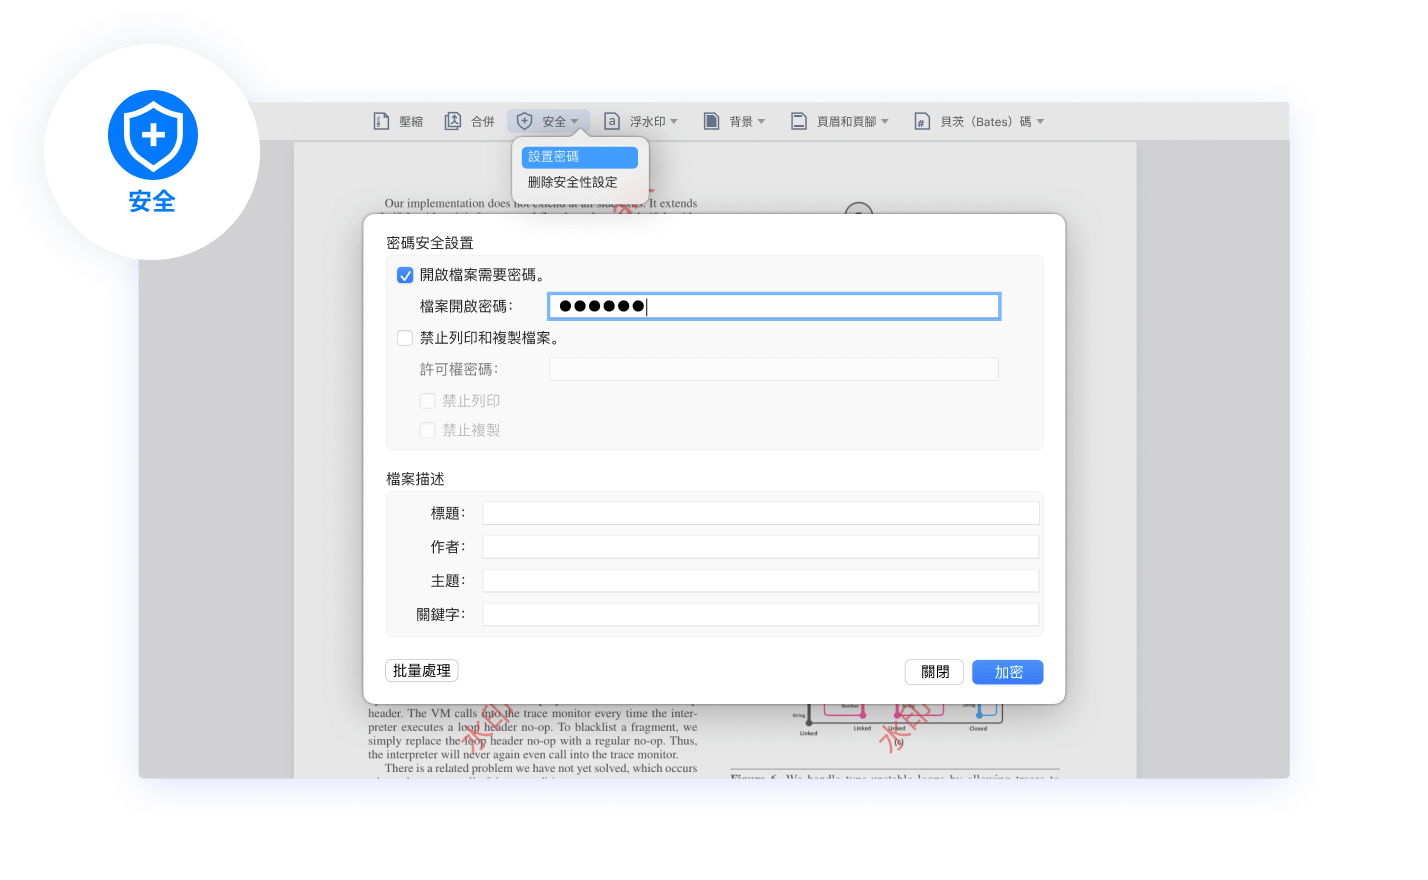Click the Compress (壓縮) toolbar icon
1428x880 pixels.
(381, 121)
